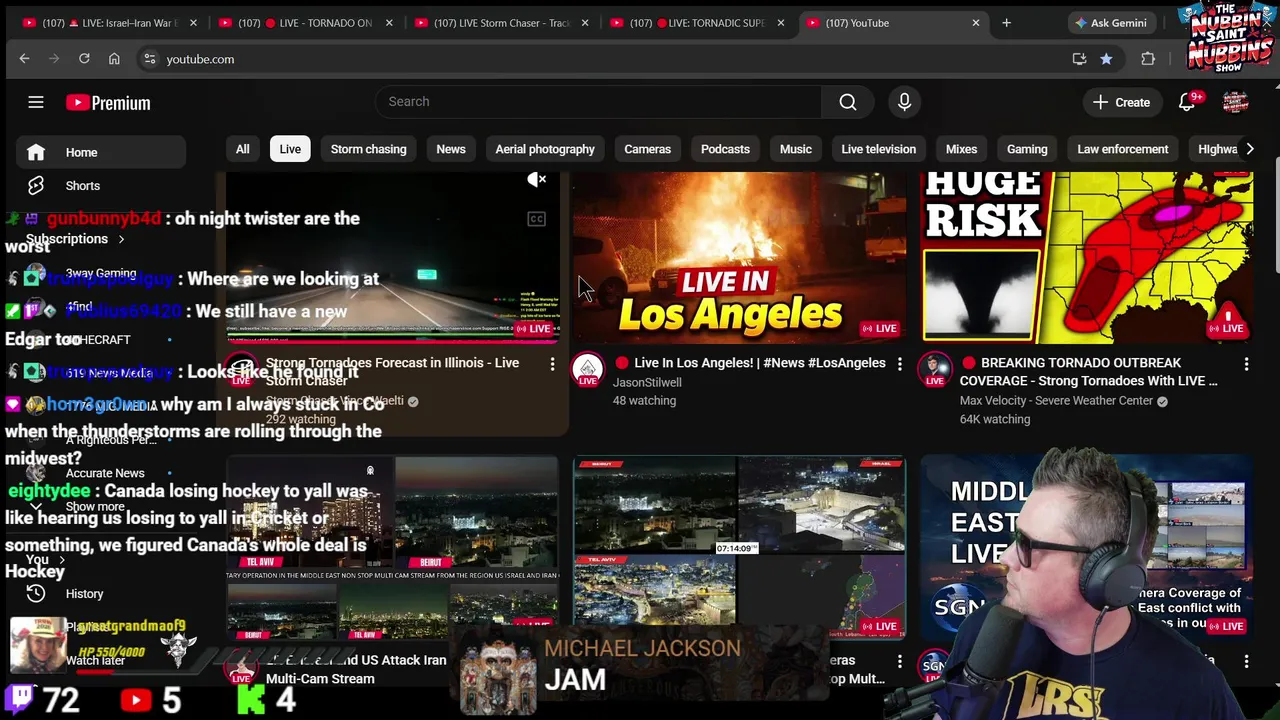Open Shorts in the sidebar
1280x720 pixels.
pos(101,186)
